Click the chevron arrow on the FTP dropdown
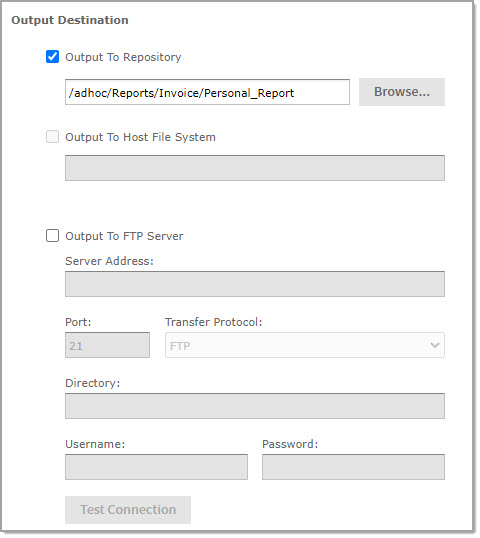480x538 pixels. [435, 345]
